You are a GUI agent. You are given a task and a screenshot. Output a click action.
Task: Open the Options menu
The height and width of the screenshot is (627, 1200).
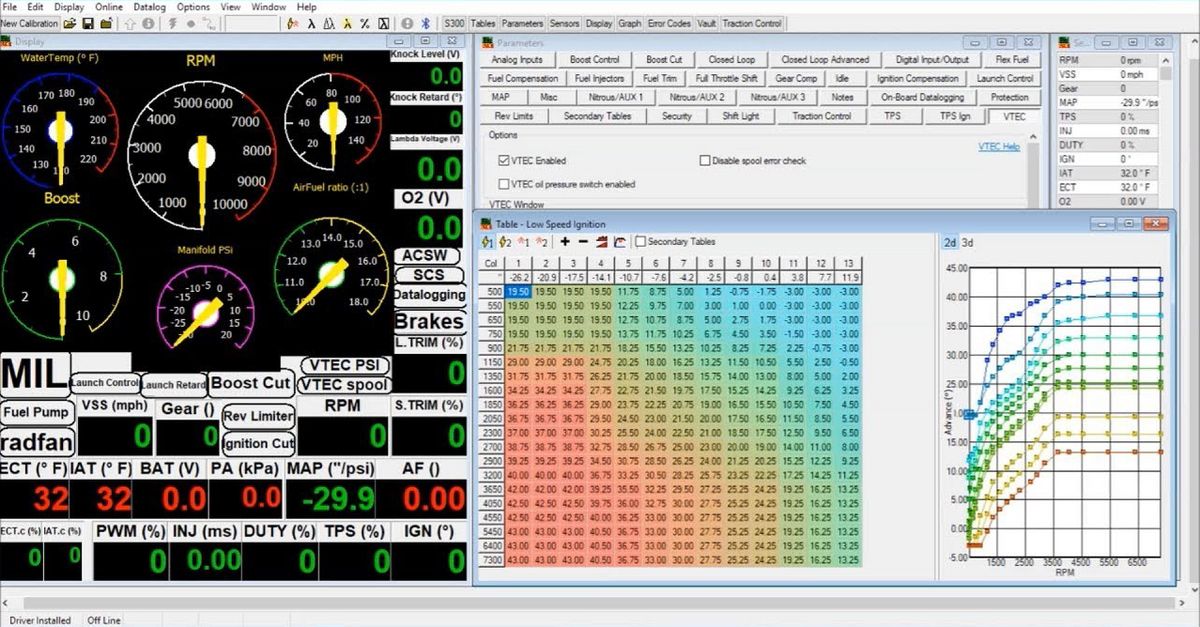(196, 6)
